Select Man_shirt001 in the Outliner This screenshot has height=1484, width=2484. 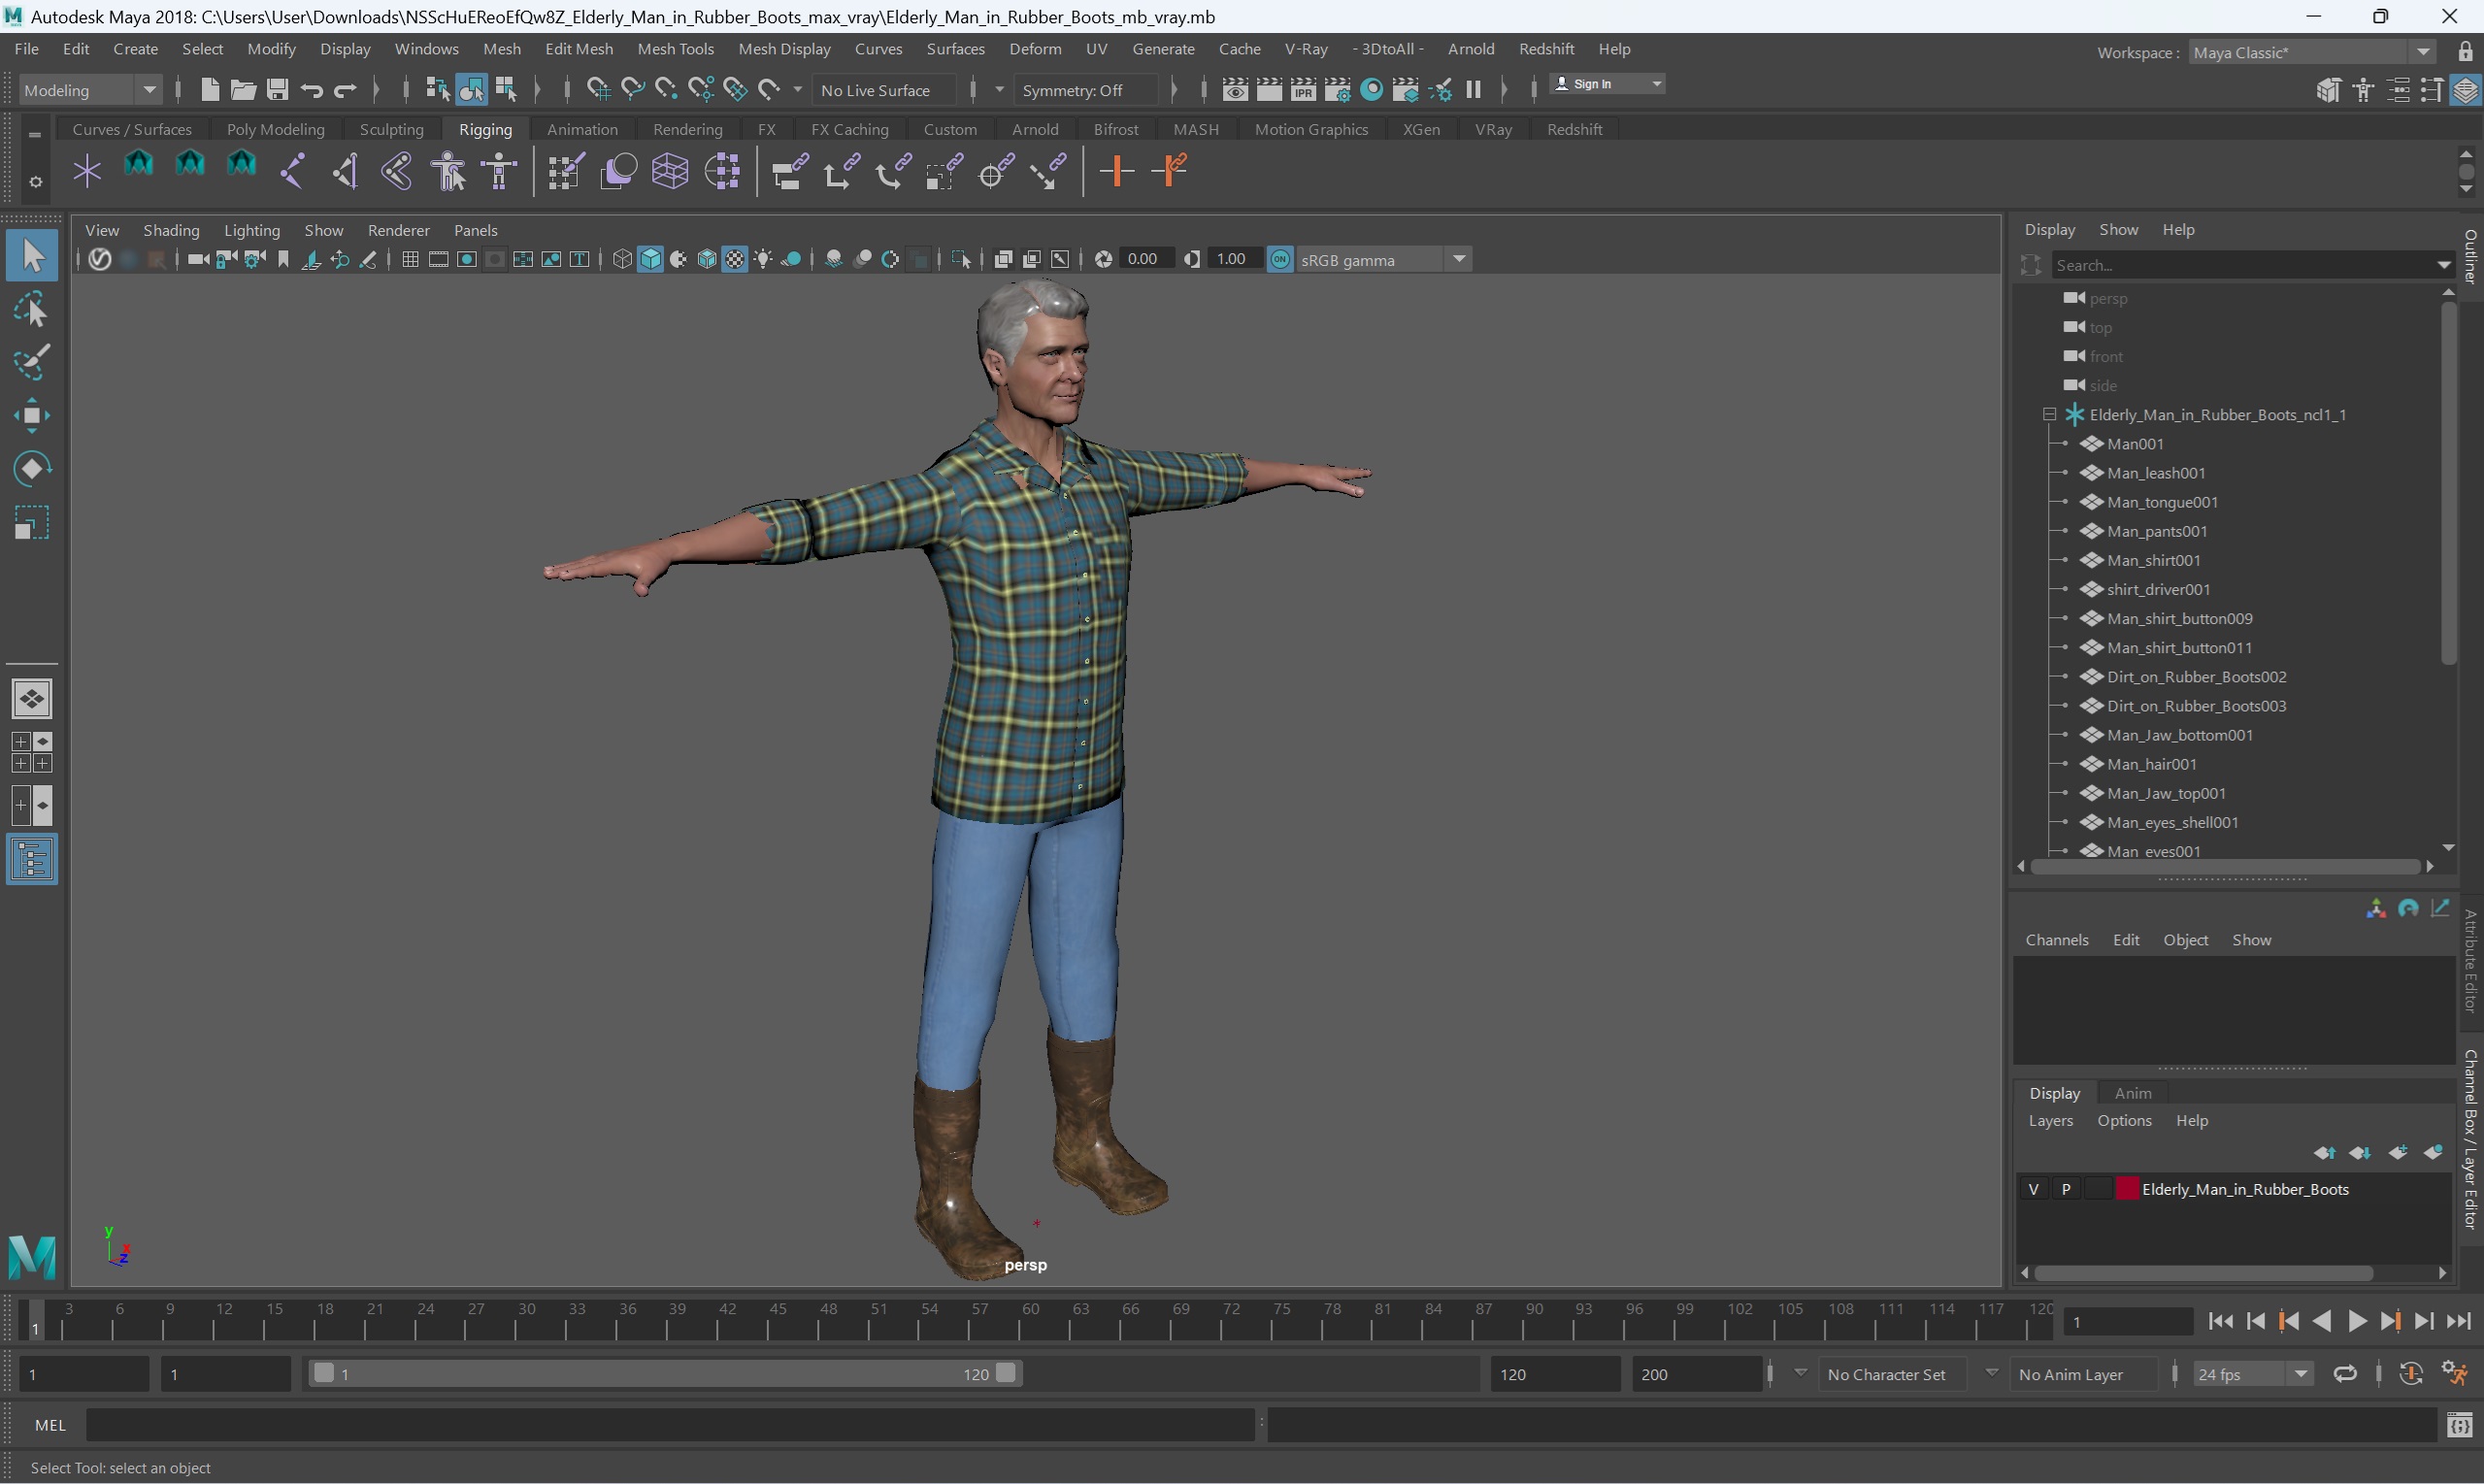(x=2153, y=560)
